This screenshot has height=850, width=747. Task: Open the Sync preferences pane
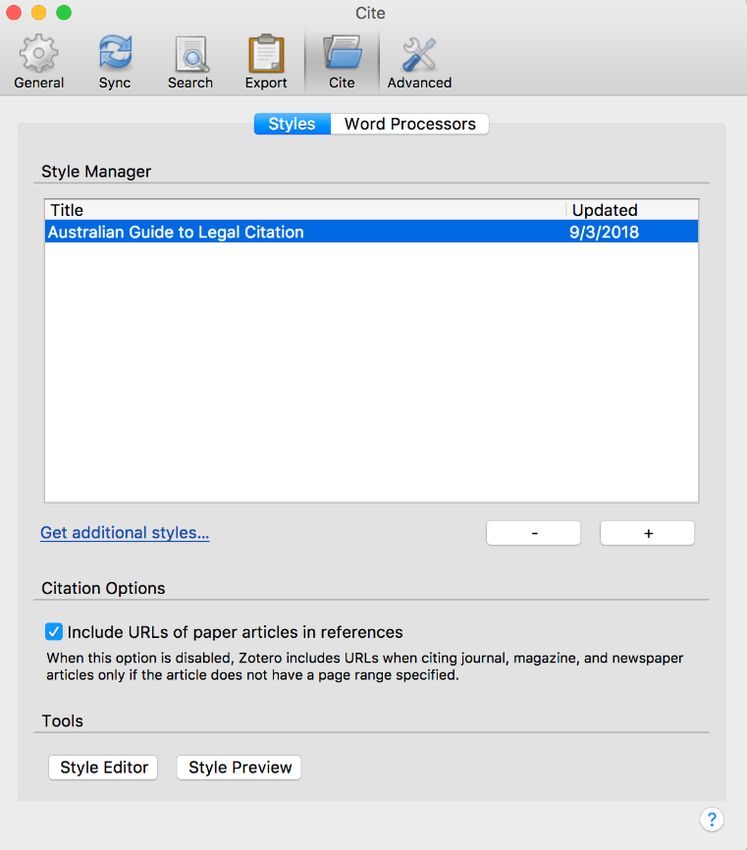point(115,62)
